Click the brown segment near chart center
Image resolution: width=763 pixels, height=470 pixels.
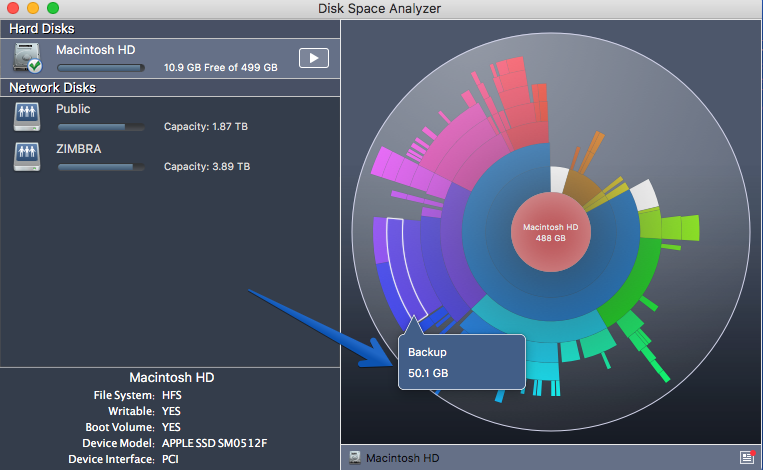click(x=581, y=187)
